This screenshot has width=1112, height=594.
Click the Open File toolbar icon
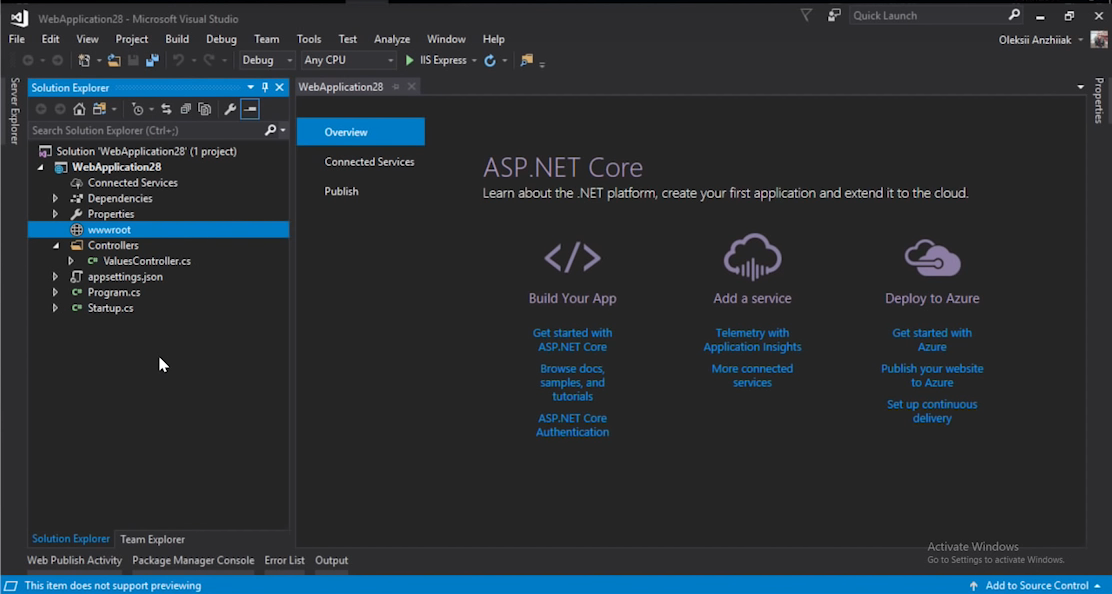click(x=114, y=61)
